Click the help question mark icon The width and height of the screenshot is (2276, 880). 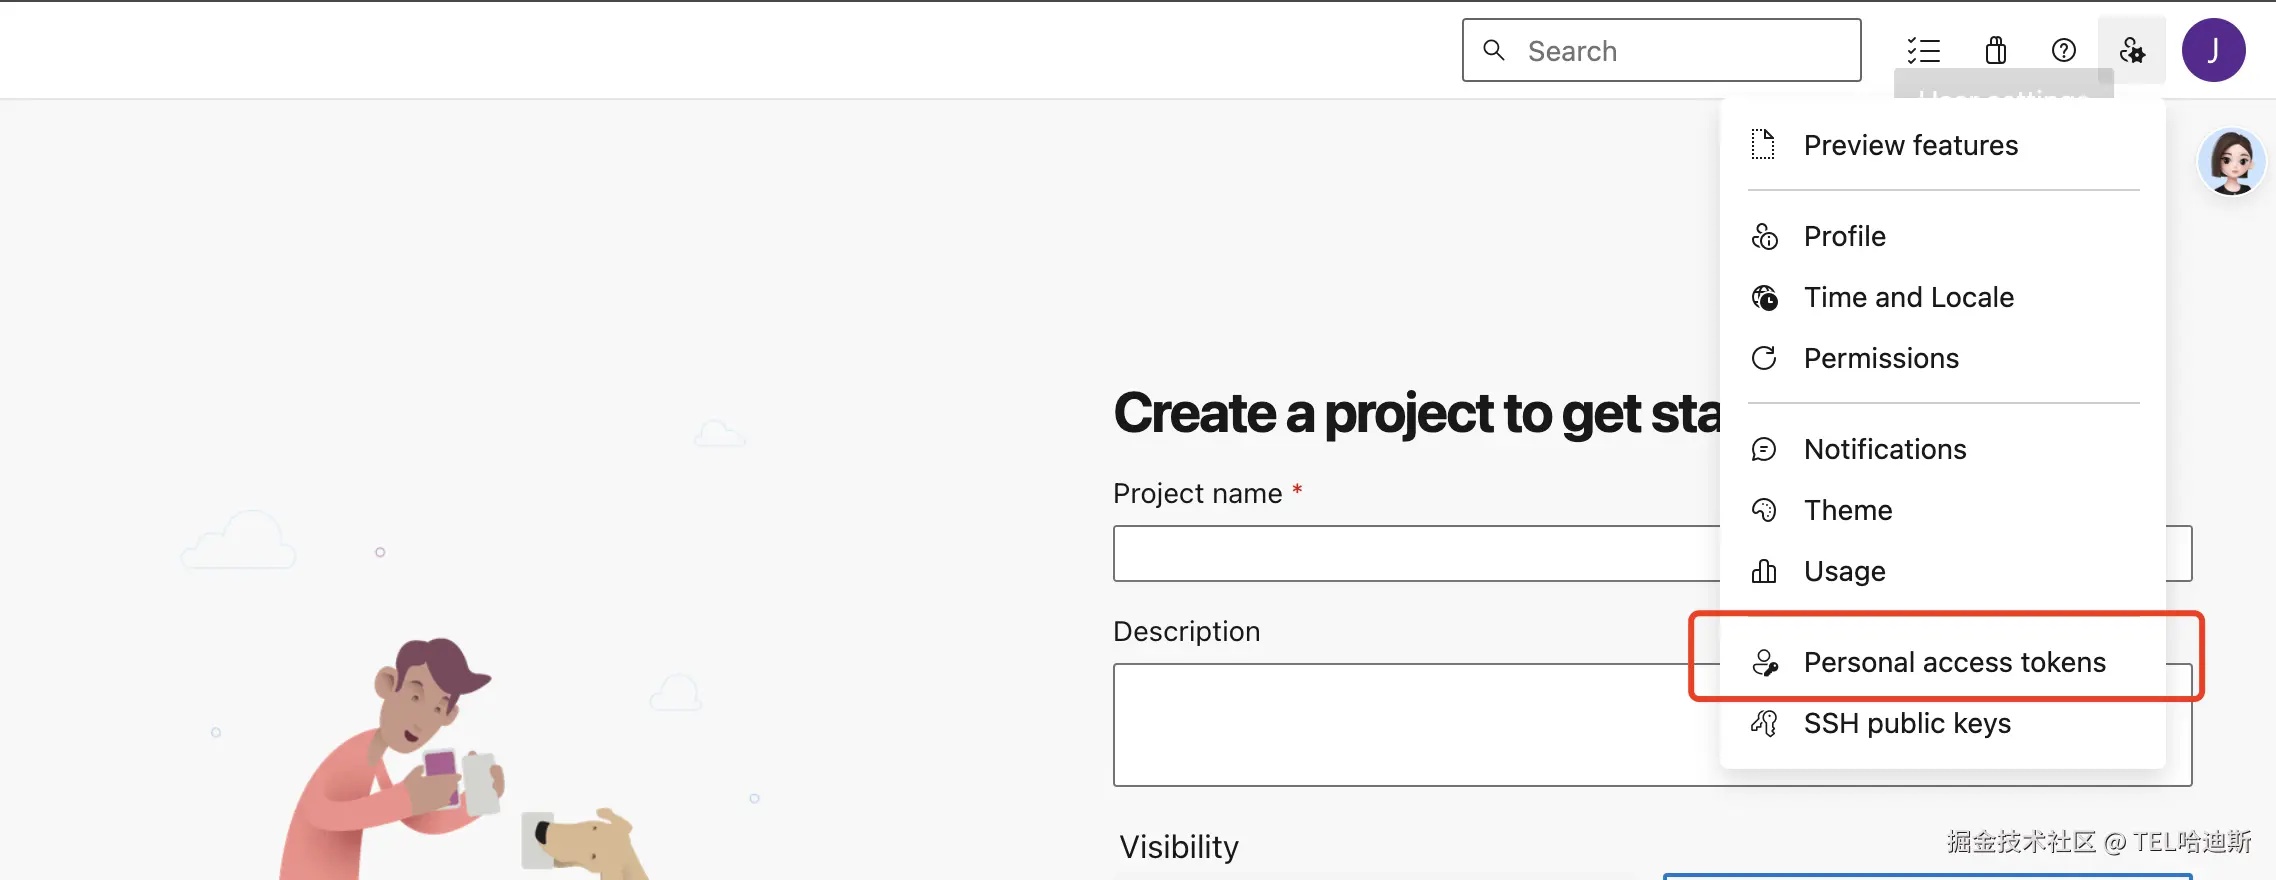pos(2063,50)
